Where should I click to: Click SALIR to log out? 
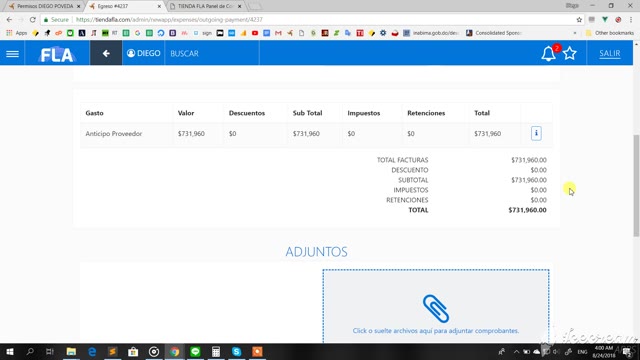point(610,53)
